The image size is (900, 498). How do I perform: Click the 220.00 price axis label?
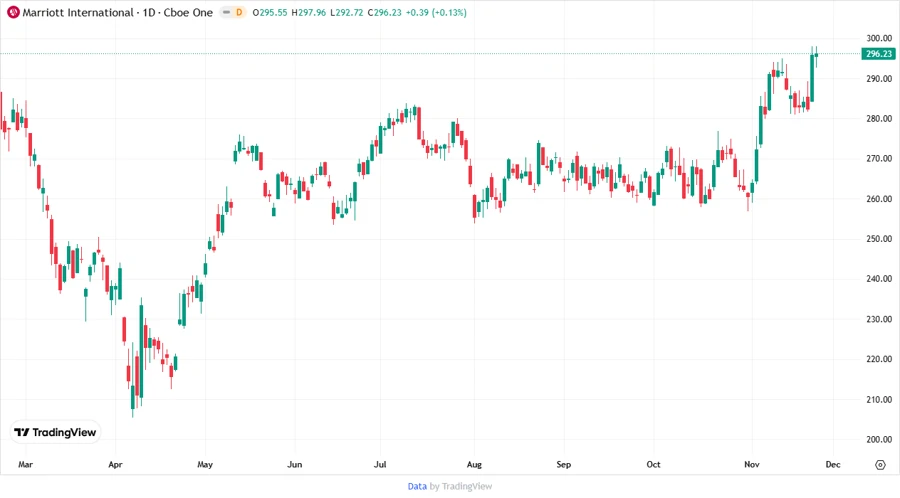(879, 359)
